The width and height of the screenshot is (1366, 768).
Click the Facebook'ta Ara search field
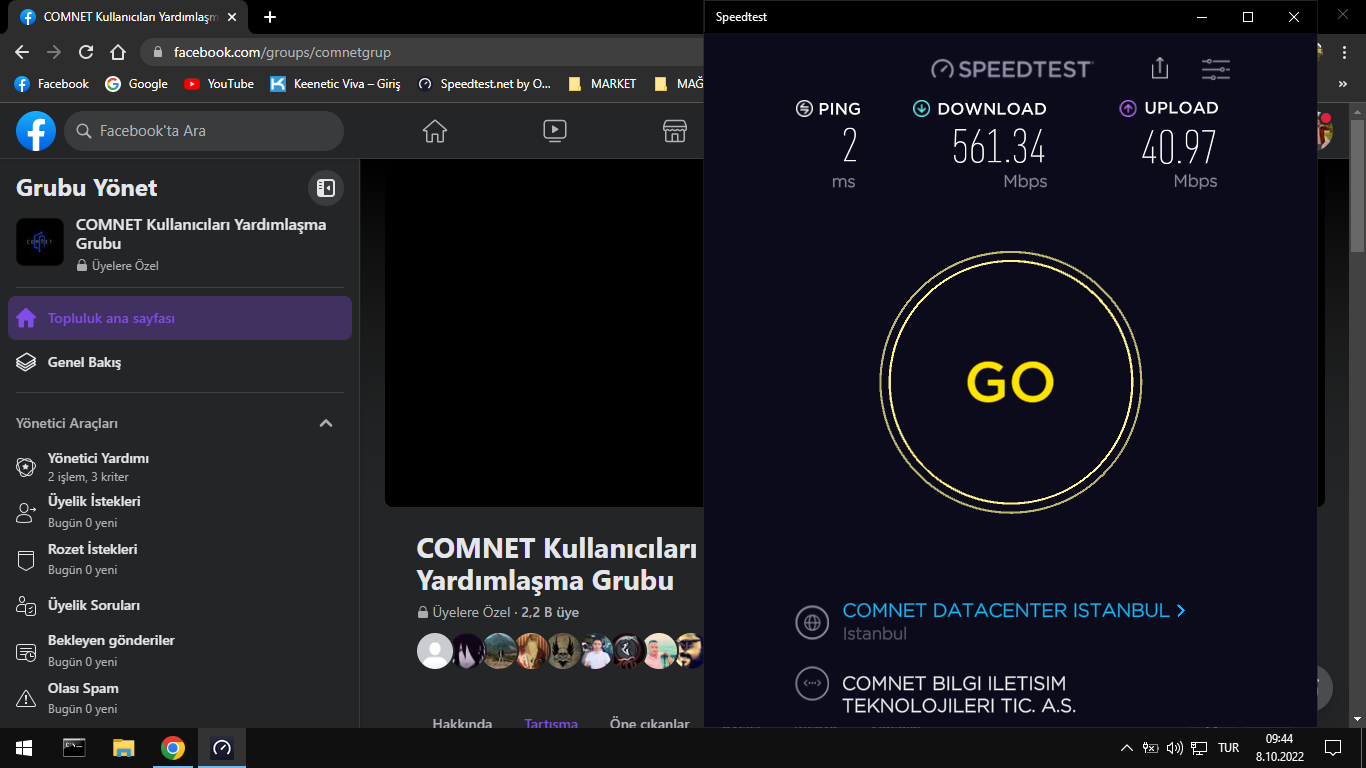coord(204,131)
